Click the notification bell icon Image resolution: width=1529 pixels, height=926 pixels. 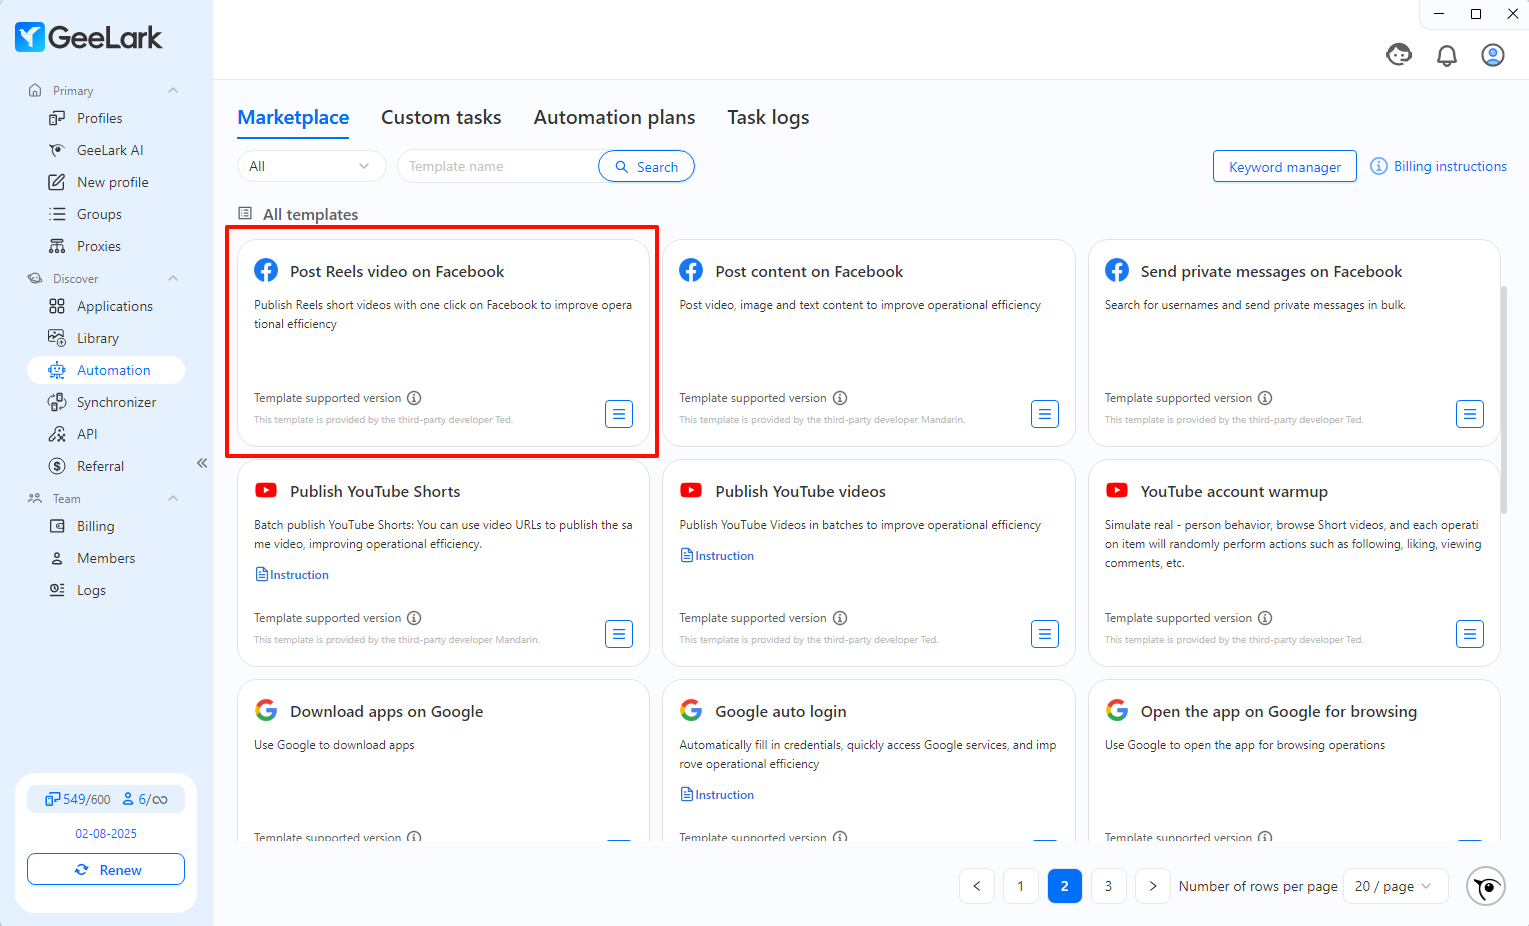pos(1446,55)
